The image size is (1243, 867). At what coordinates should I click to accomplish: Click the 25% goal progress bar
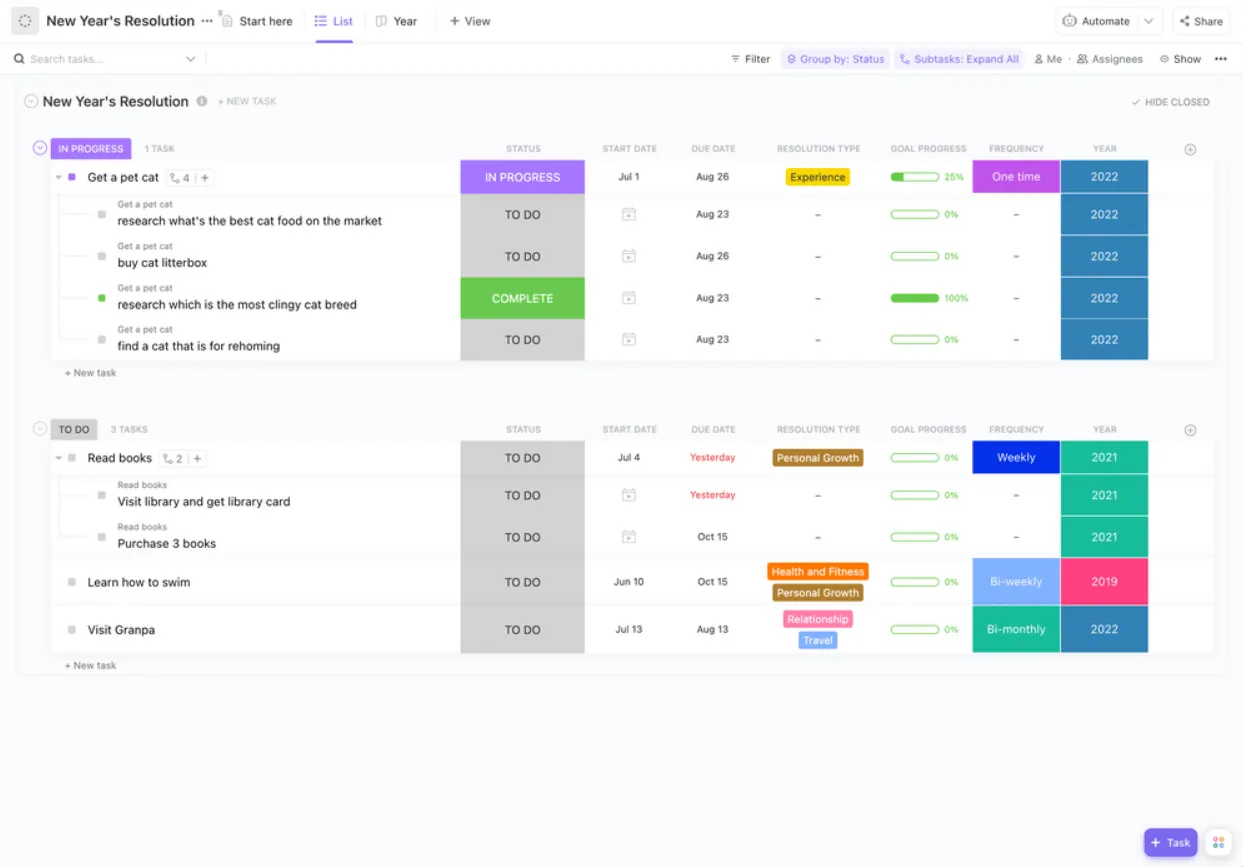[x=914, y=177]
